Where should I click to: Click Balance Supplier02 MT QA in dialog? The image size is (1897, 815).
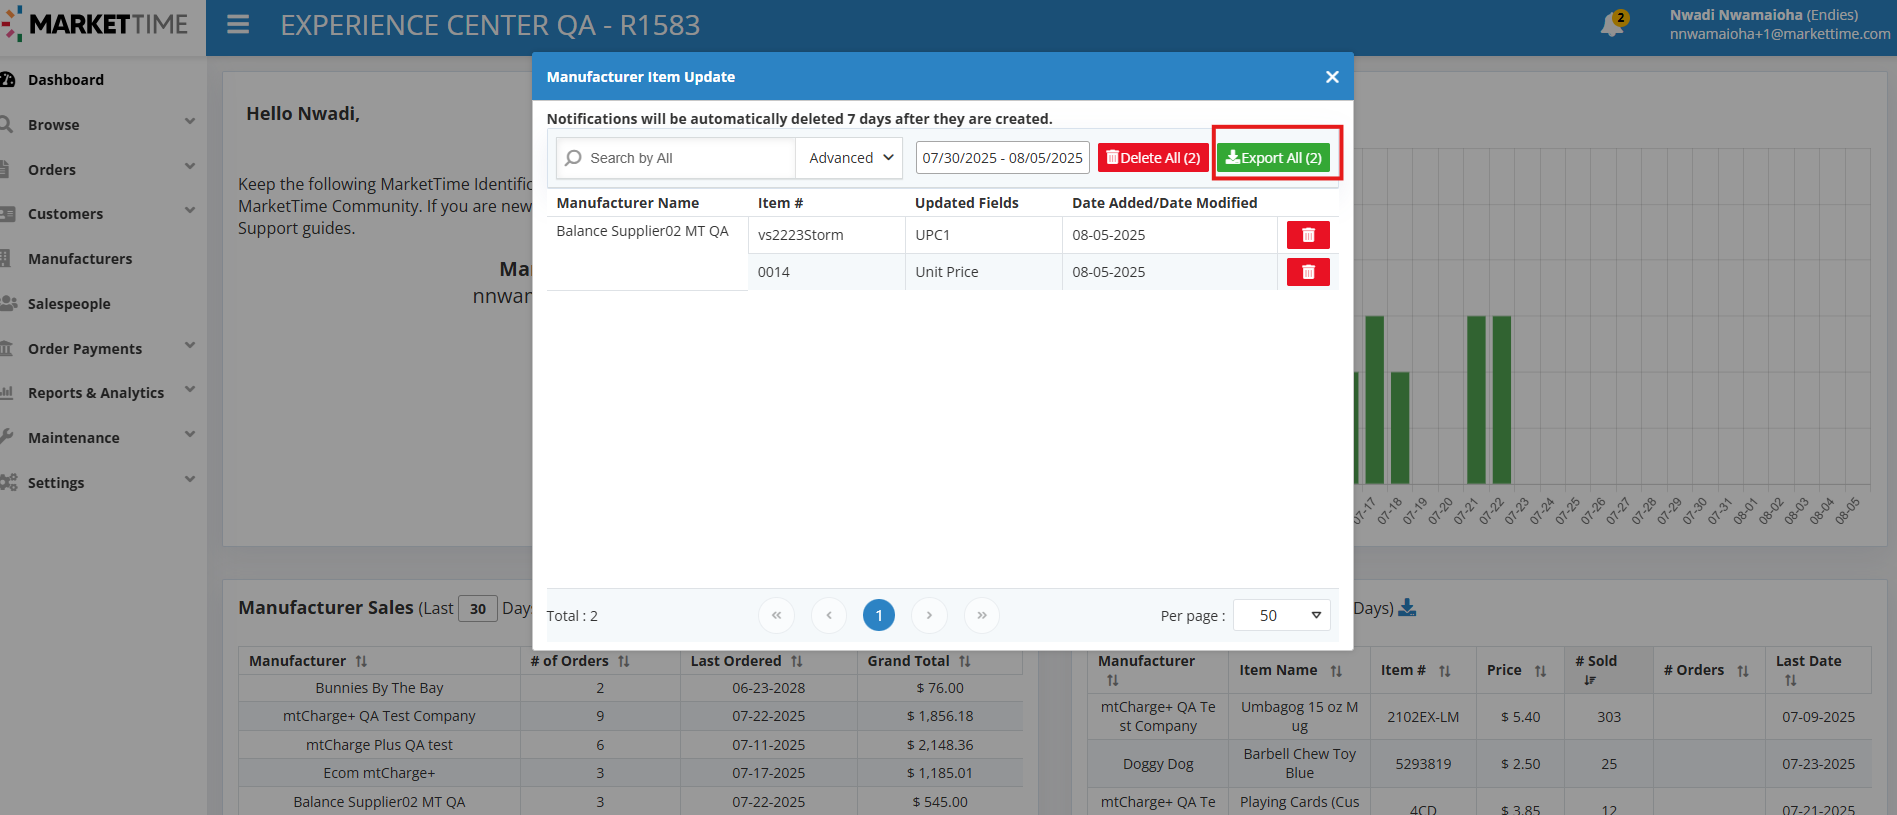click(642, 231)
